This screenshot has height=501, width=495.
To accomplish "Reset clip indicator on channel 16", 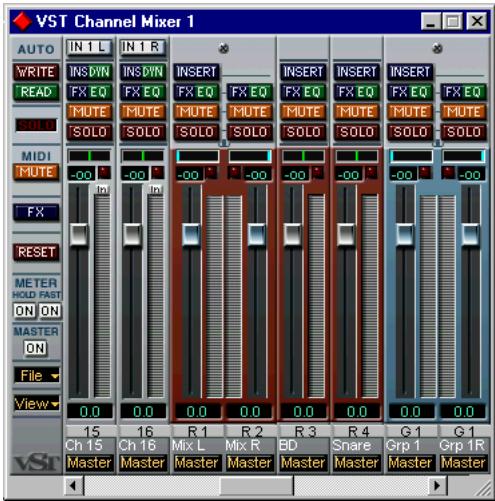I will [x=158, y=173].
